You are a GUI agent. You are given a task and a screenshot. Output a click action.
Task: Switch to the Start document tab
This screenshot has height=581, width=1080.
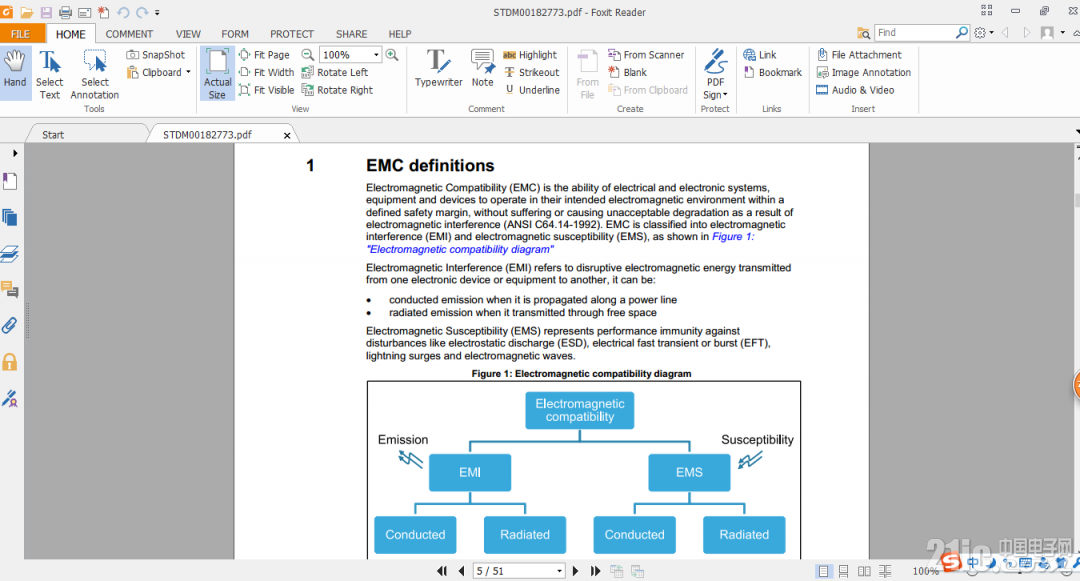[x=53, y=135]
